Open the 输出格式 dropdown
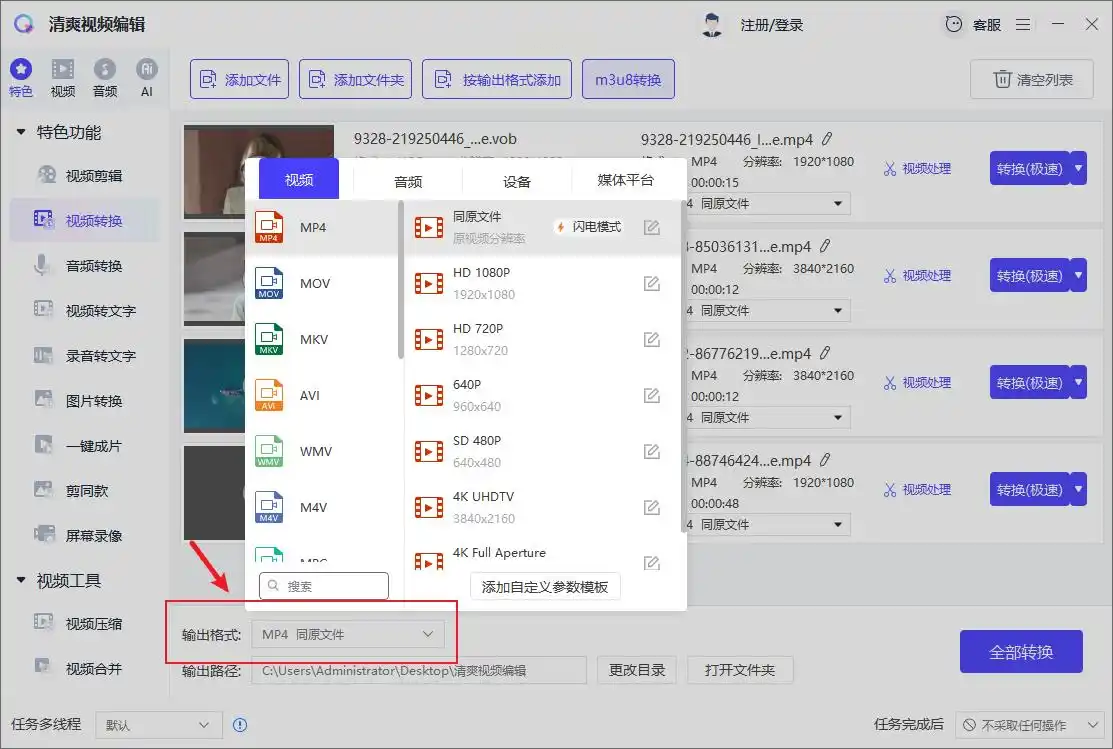 (x=346, y=634)
